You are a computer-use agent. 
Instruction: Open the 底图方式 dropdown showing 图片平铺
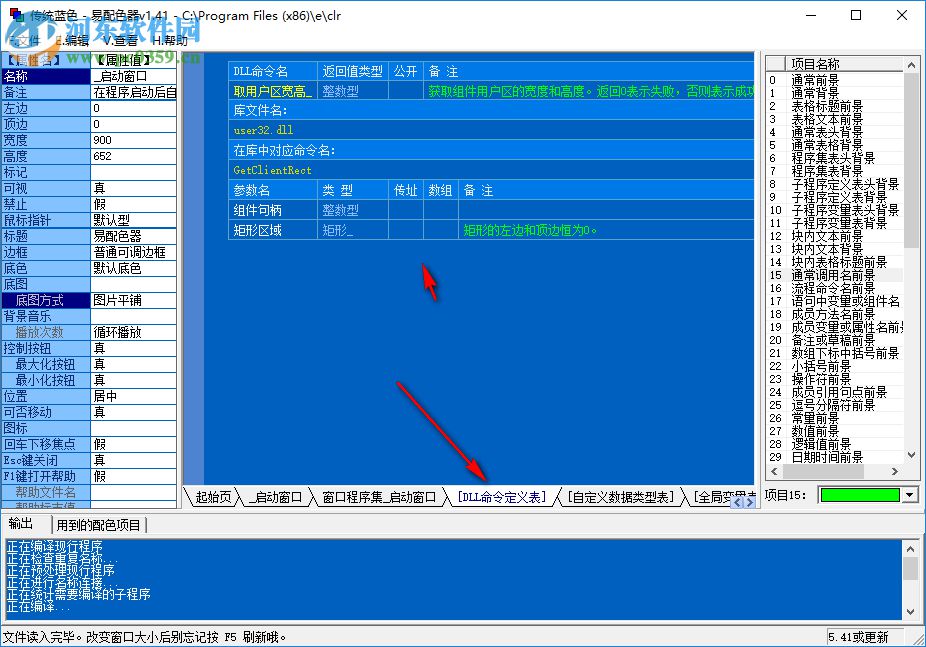pos(134,299)
